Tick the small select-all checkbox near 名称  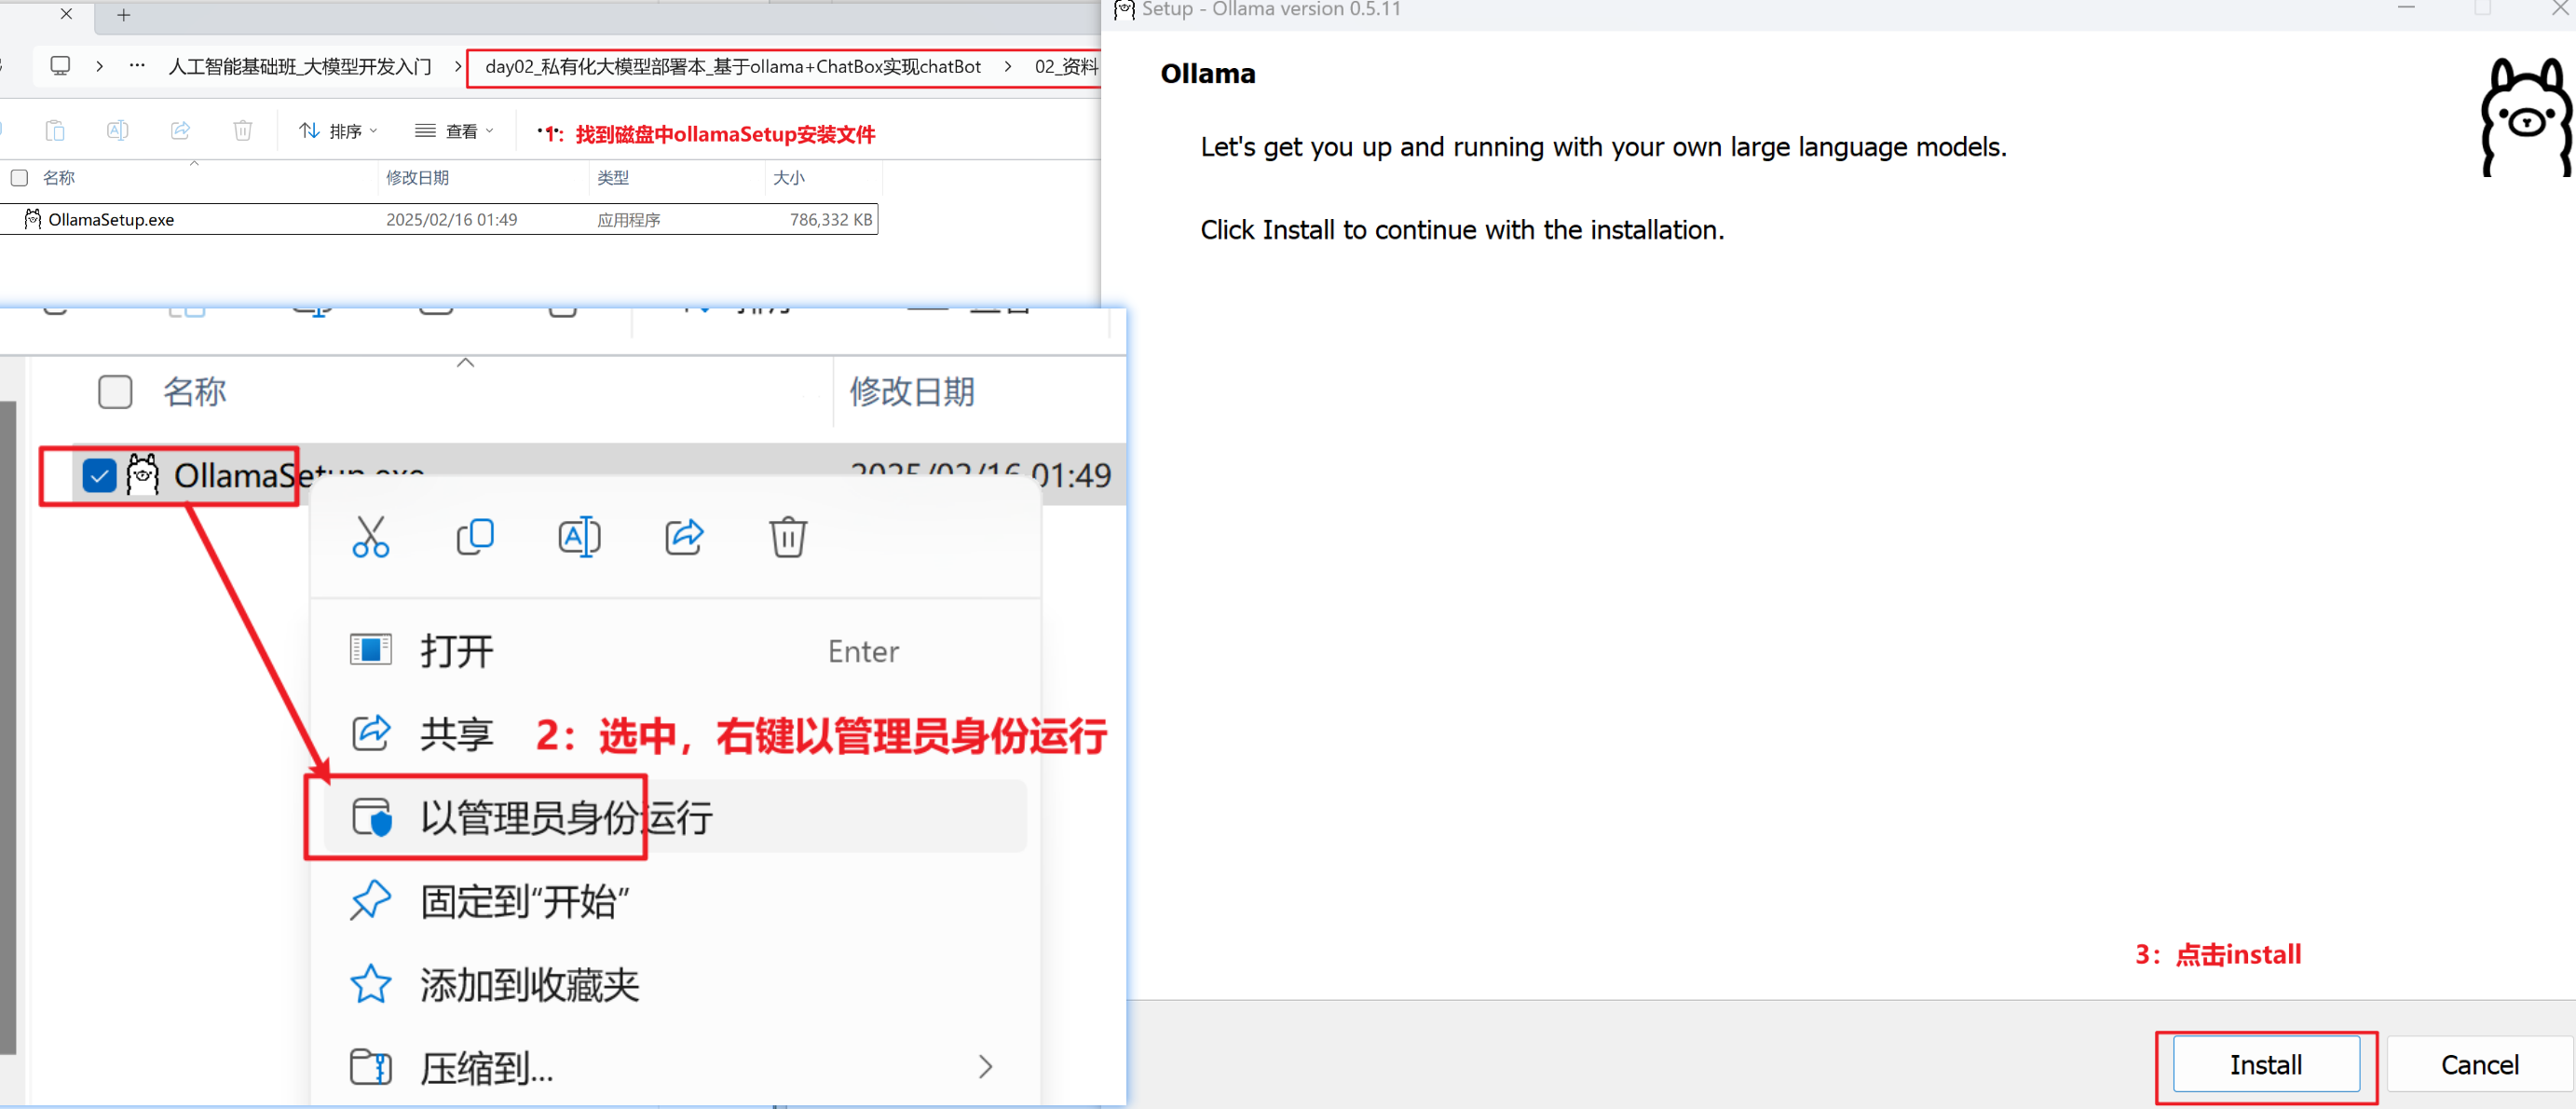pyautogui.click(x=19, y=178)
